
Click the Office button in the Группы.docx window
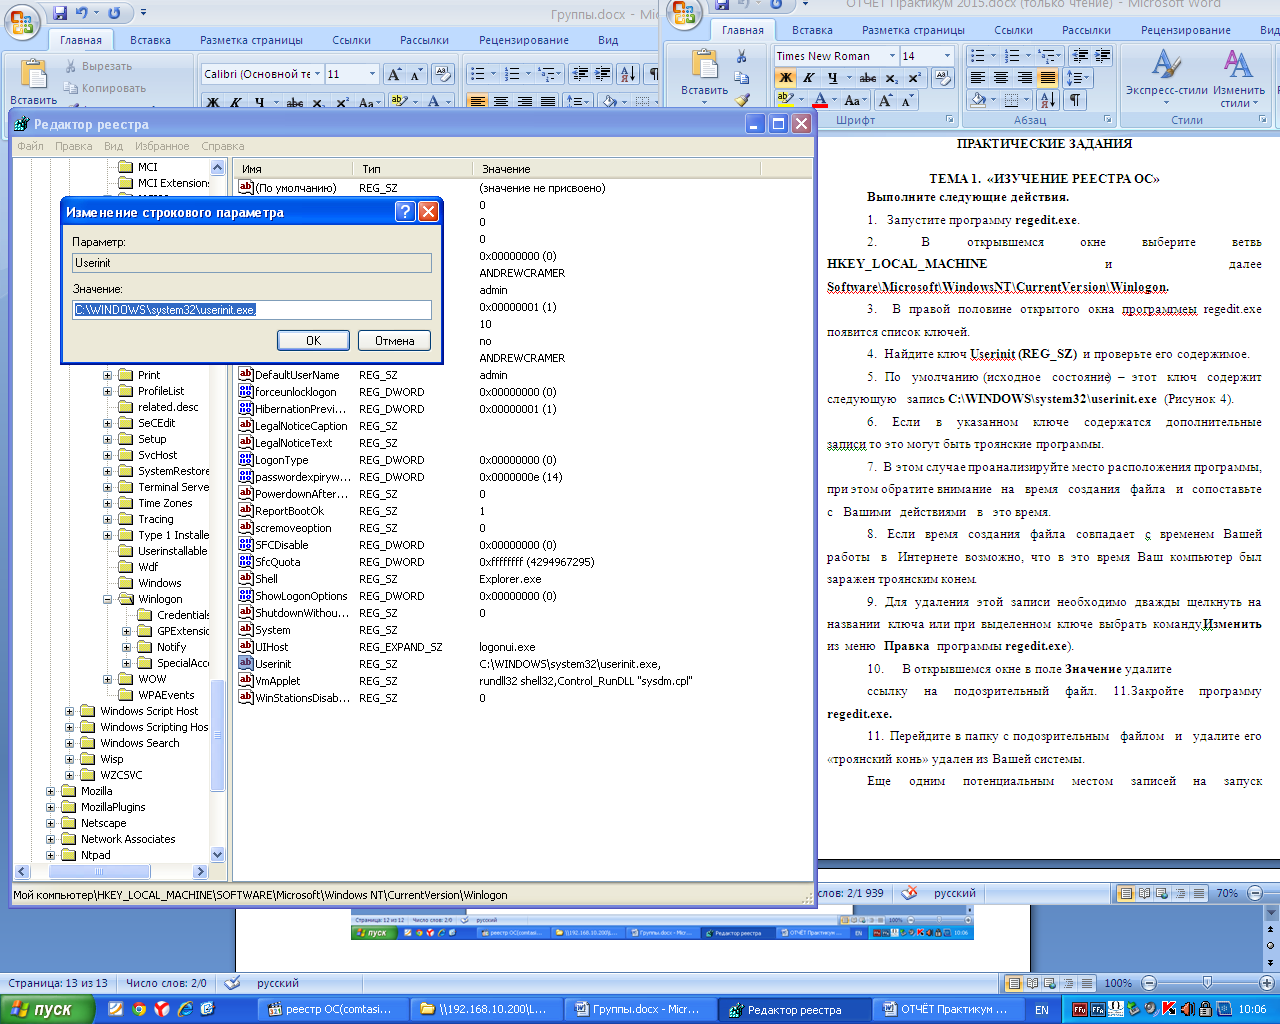click(22, 22)
